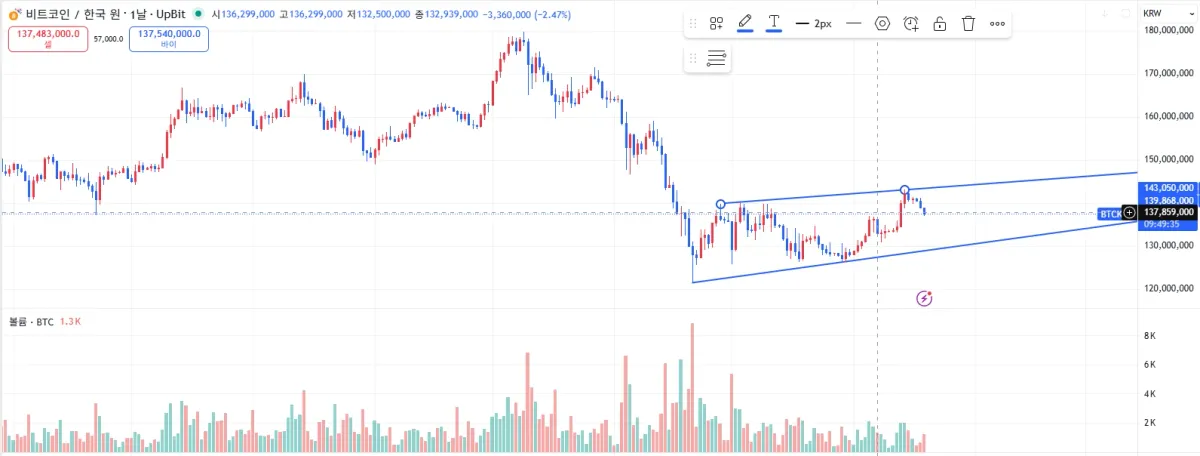Click the purple lightning bolt icon
Viewport: 1200px width, 456px height.
click(925, 298)
